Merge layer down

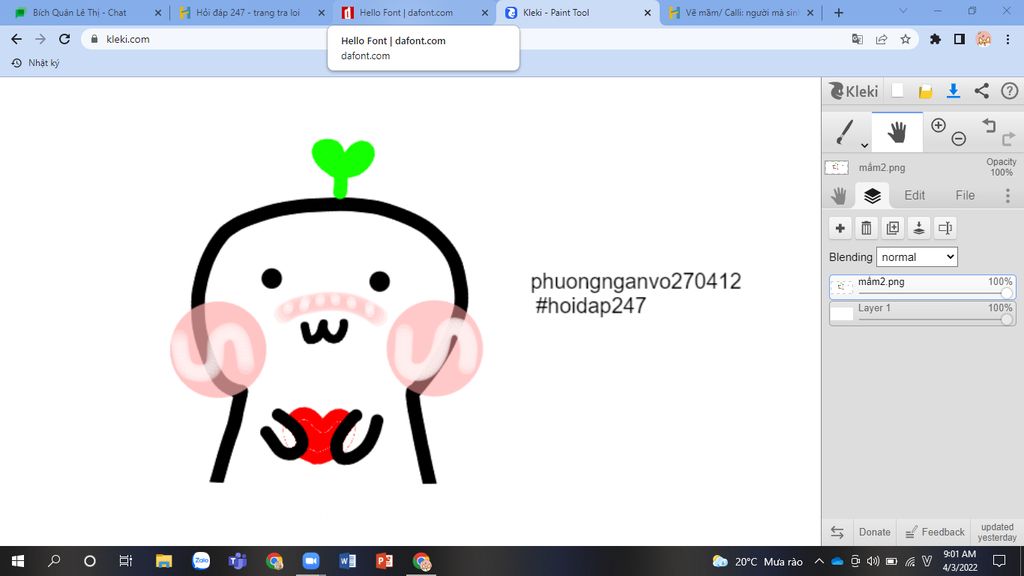tap(919, 228)
